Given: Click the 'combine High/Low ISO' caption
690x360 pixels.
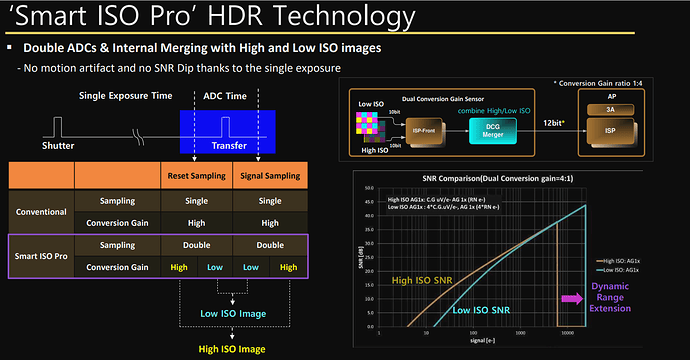Looking at the screenshot, I should [494, 111].
